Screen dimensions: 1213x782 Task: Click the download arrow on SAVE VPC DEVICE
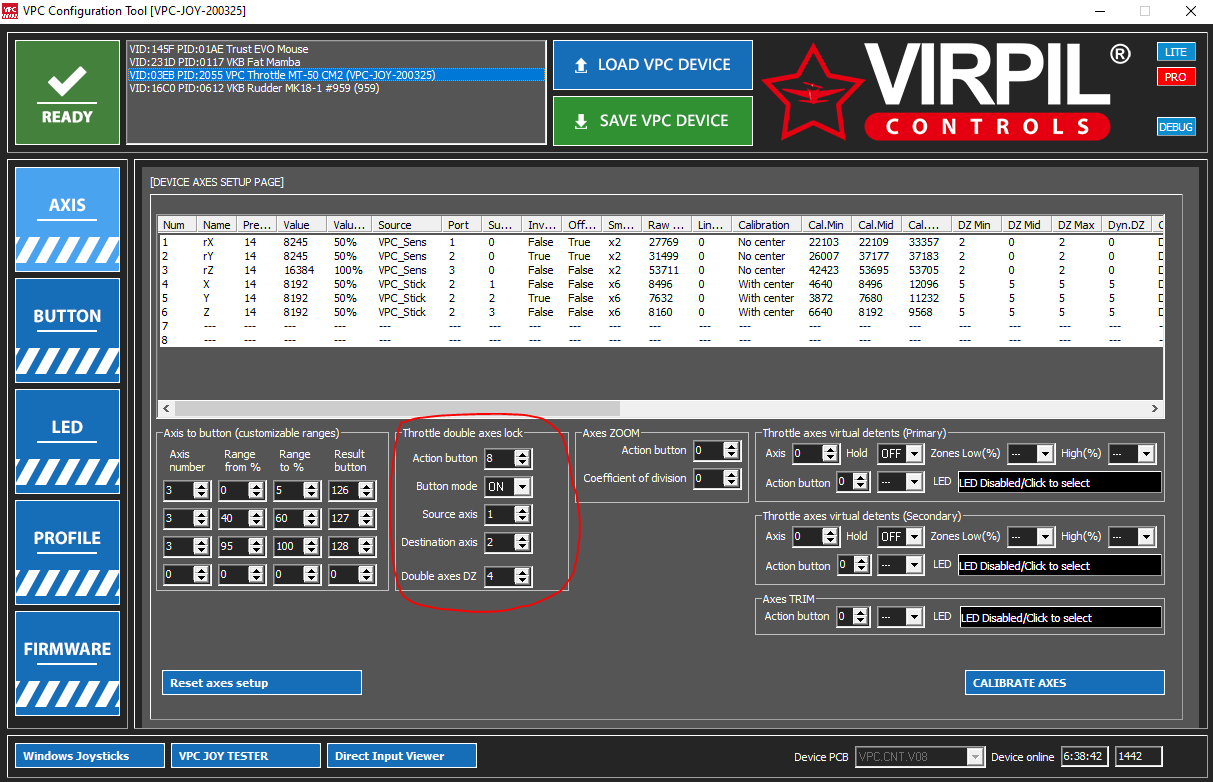pos(581,121)
